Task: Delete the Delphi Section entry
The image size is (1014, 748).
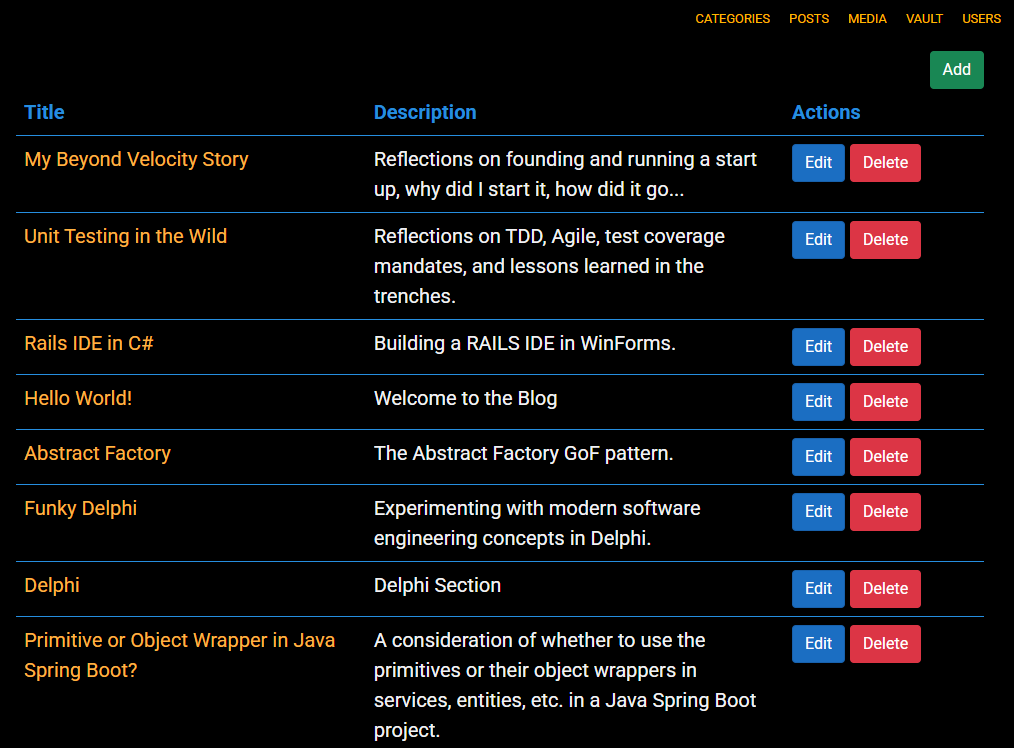Action: (x=885, y=588)
